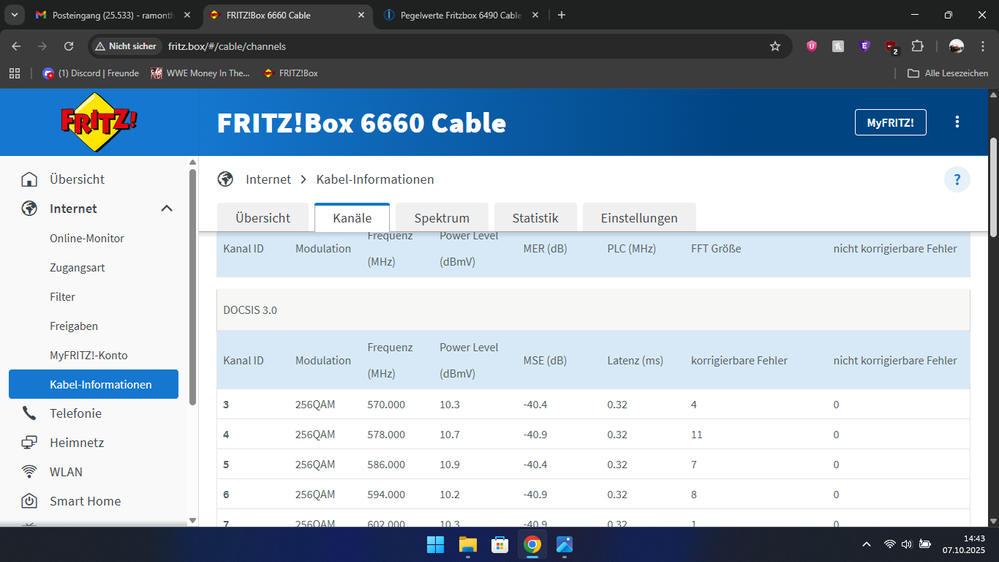Open the tab search dropdown arrow
999x562 pixels.
pos(14,15)
